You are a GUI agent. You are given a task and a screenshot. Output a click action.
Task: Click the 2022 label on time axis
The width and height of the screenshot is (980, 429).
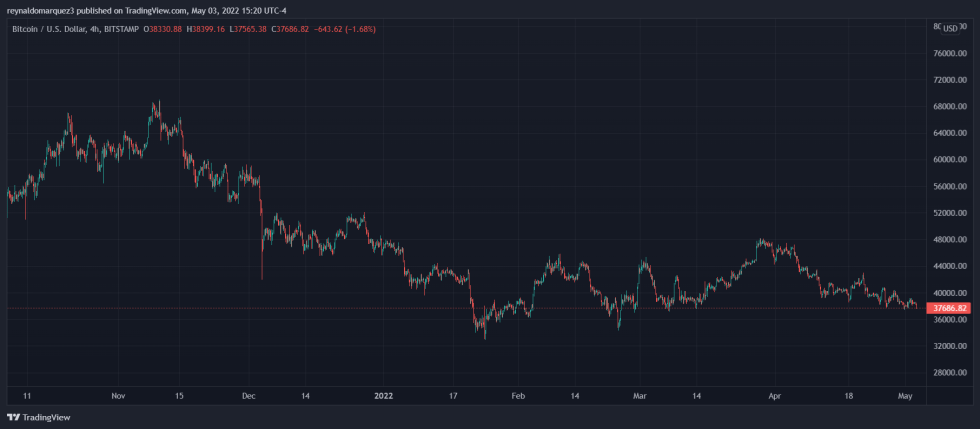click(x=382, y=396)
